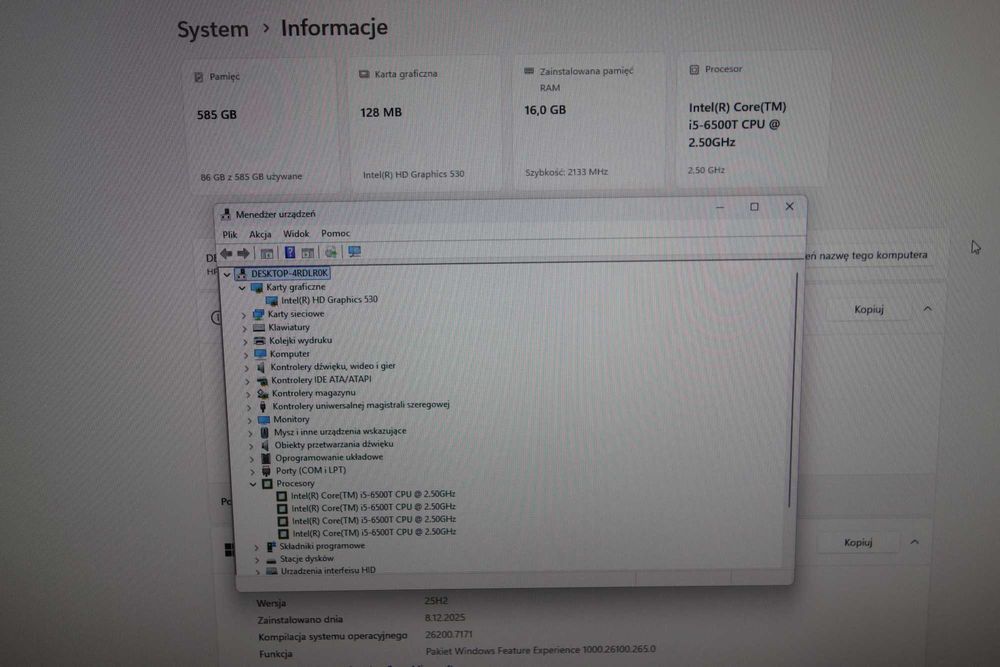Click the Procesor Intel Core i5-6500T card
Viewport: 1000px width, 667px height.
[x=753, y=119]
